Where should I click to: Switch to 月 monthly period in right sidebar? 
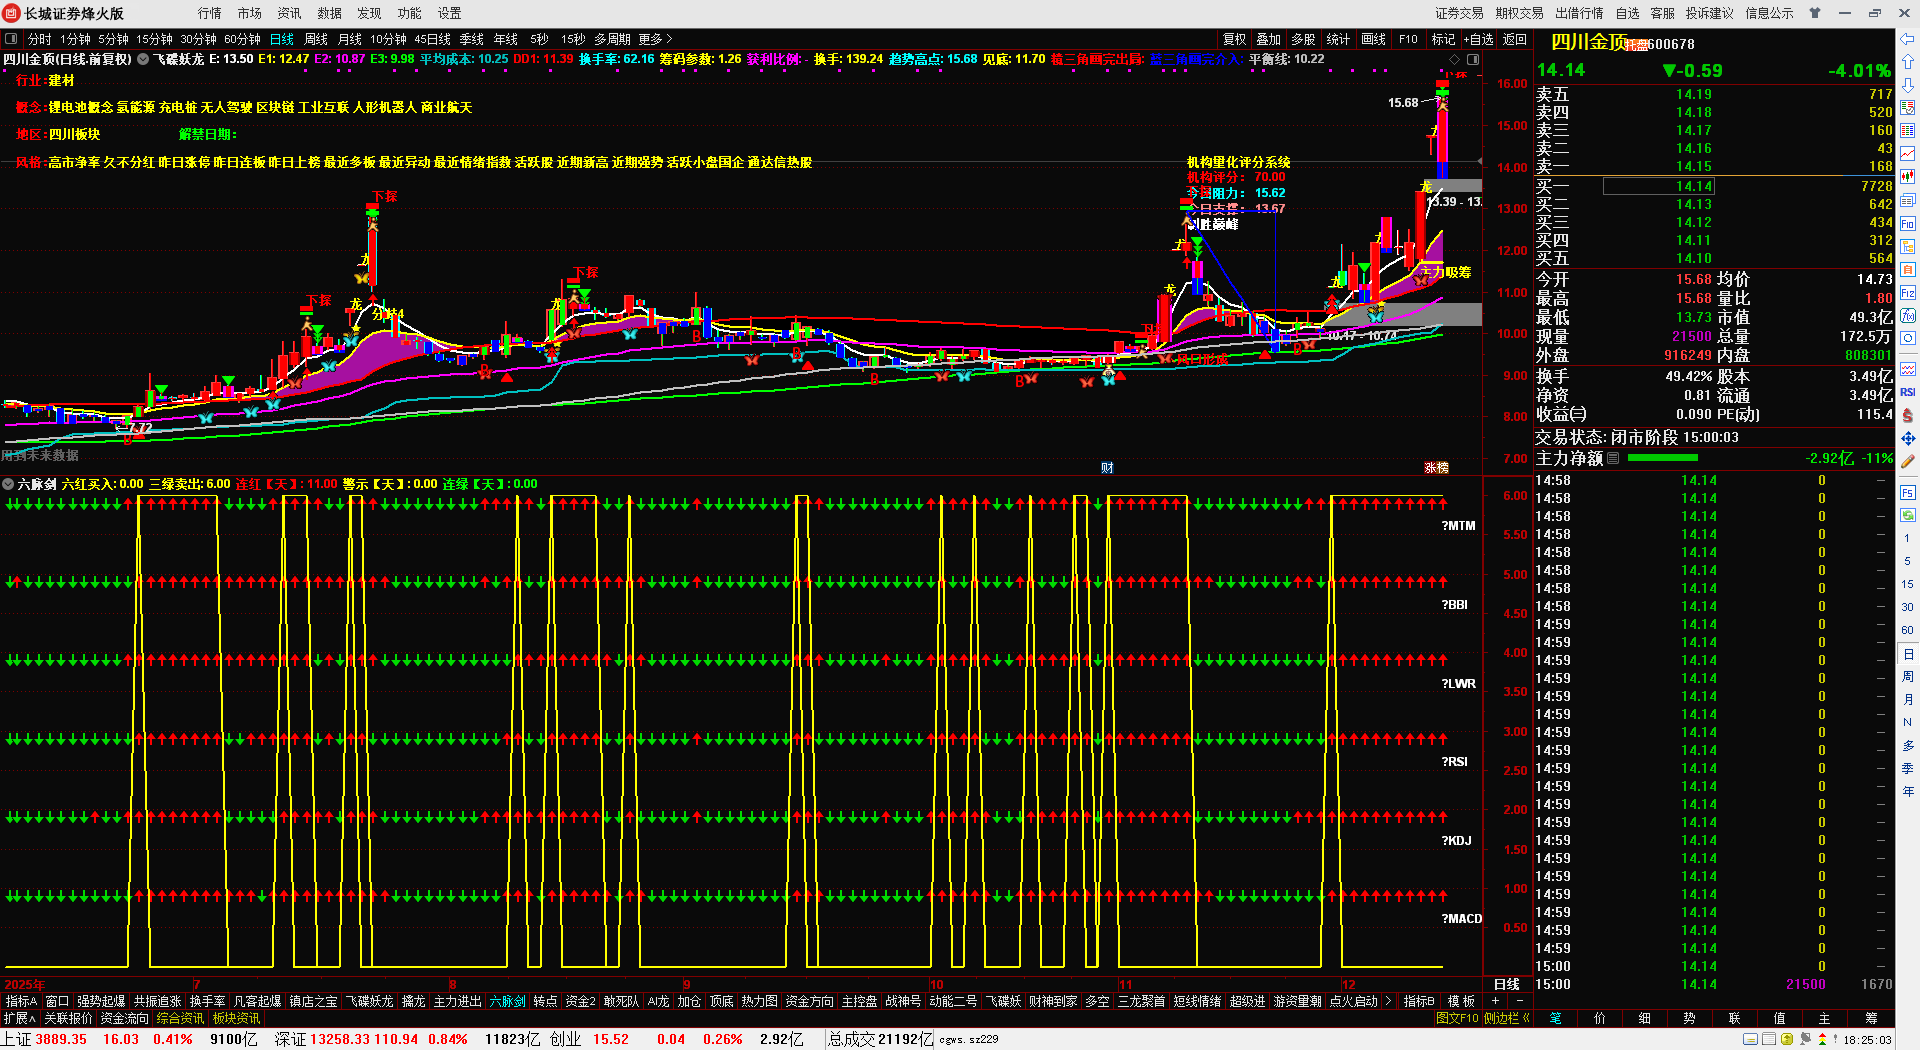(1908, 700)
